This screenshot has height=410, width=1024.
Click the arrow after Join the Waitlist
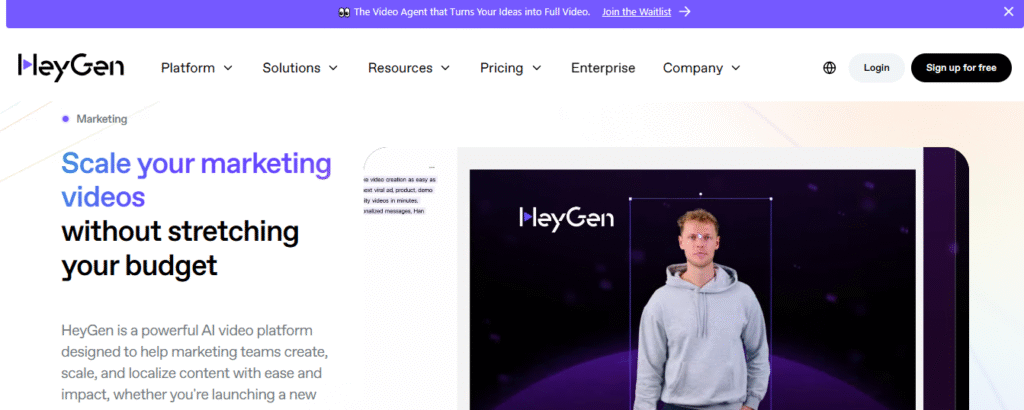click(684, 12)
